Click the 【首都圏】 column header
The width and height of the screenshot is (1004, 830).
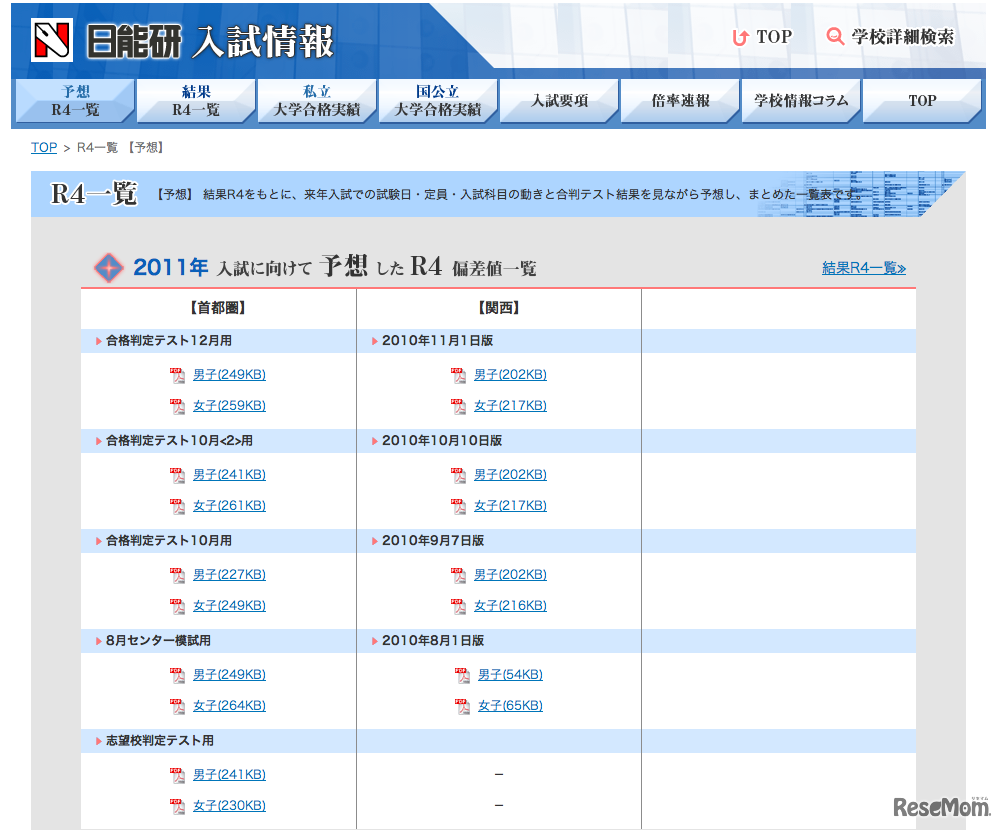coord(218,308)
